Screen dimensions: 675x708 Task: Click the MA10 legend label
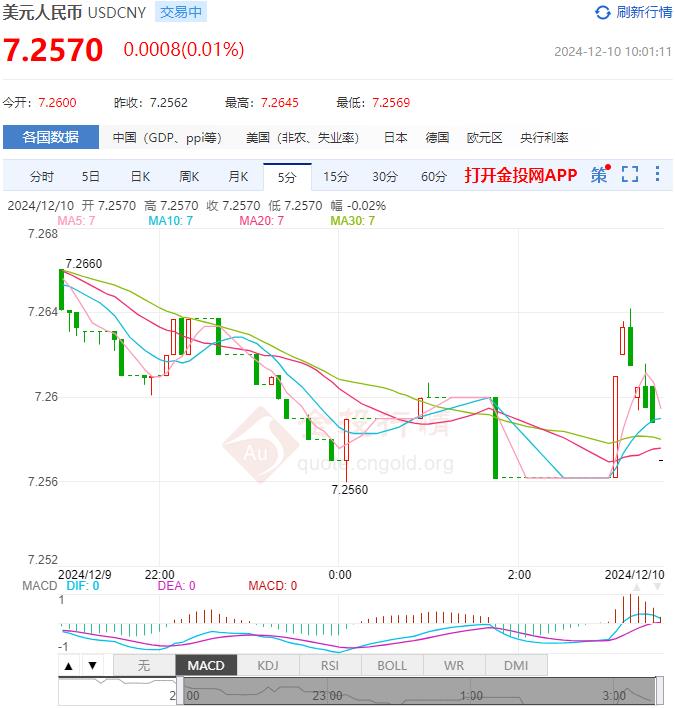171,221
